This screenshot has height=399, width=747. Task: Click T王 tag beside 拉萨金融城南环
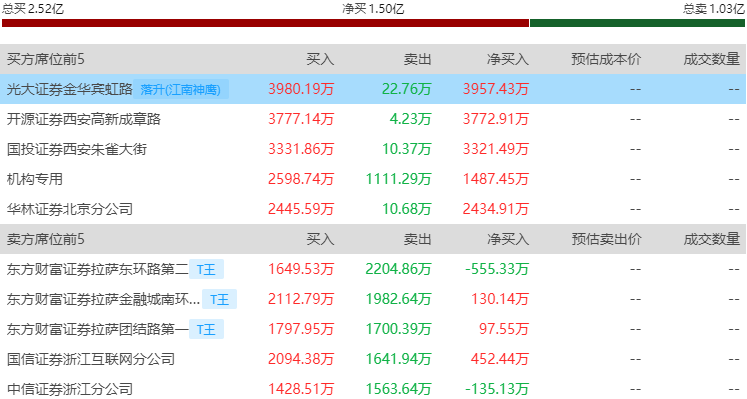[x=220, y=299]
